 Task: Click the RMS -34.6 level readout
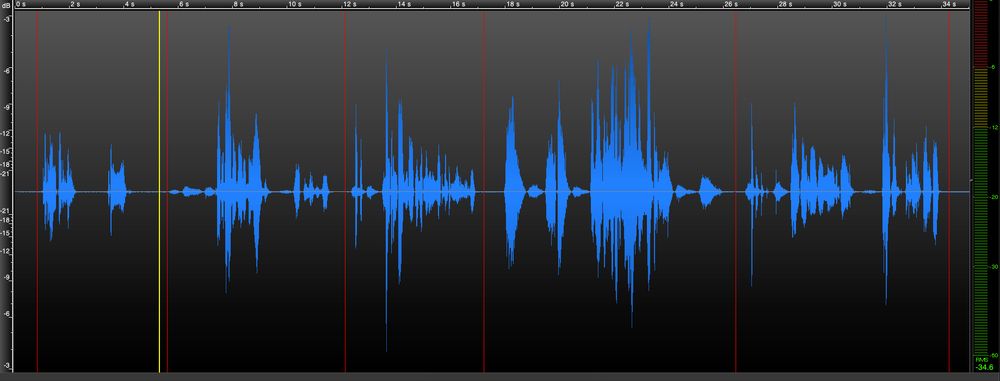(x=984, y=364)
